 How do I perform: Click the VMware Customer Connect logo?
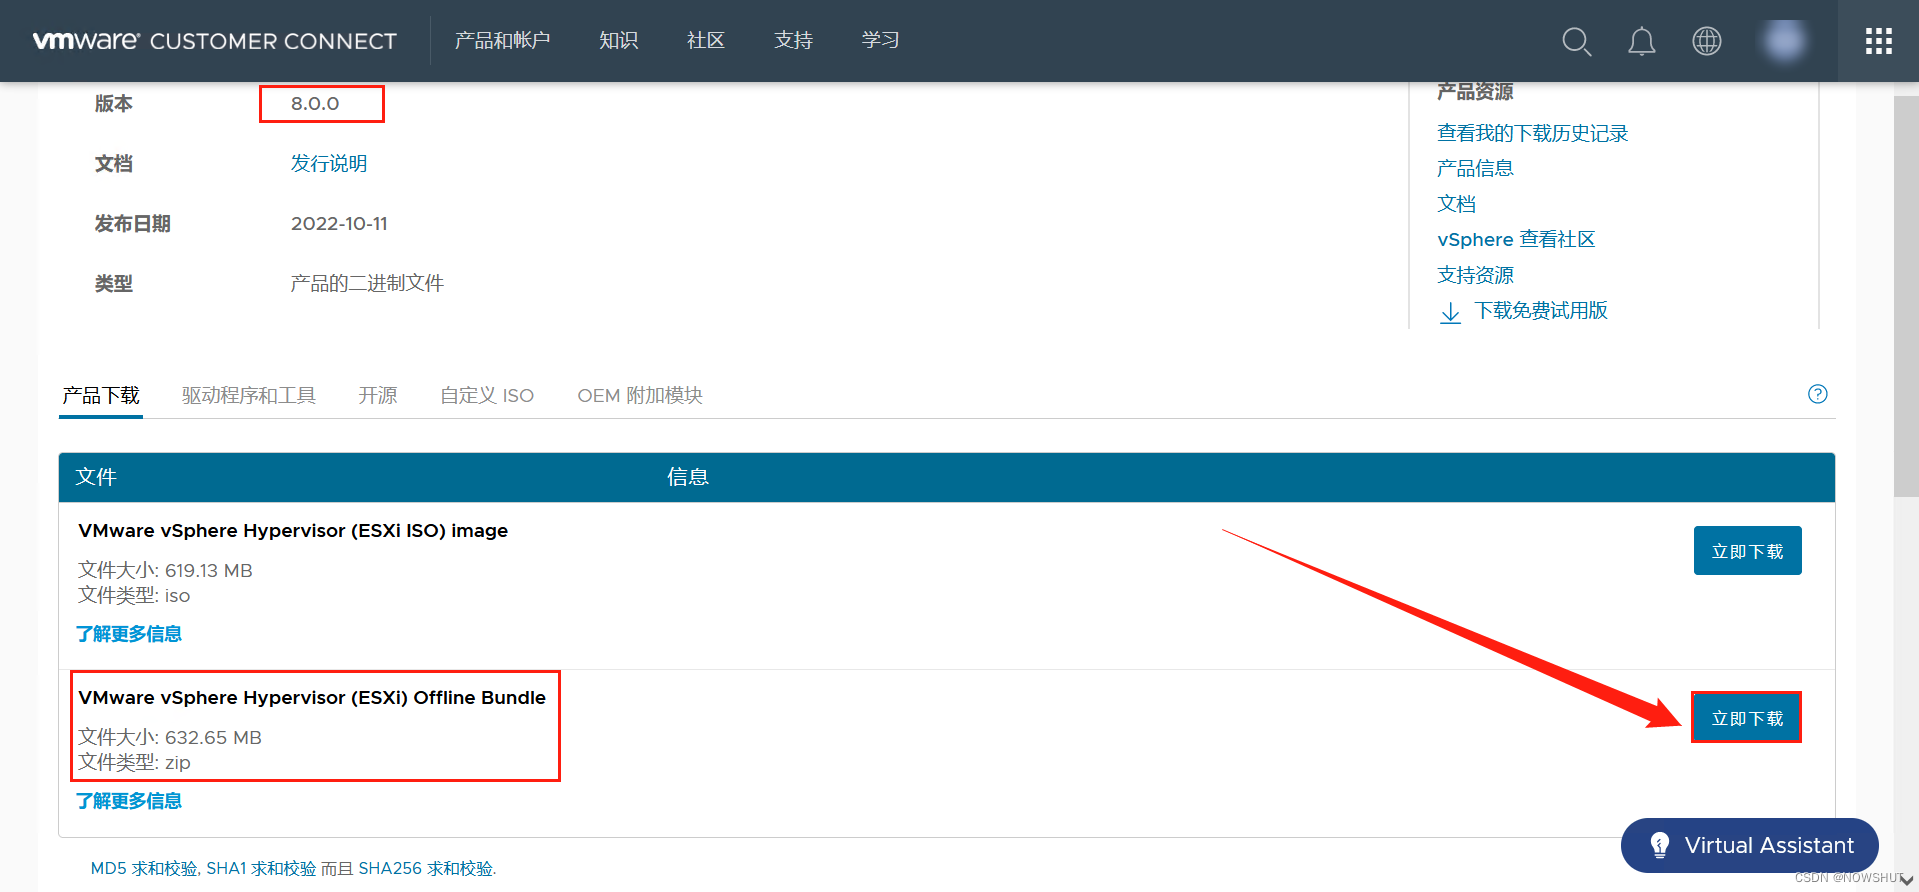pos(215,41)
